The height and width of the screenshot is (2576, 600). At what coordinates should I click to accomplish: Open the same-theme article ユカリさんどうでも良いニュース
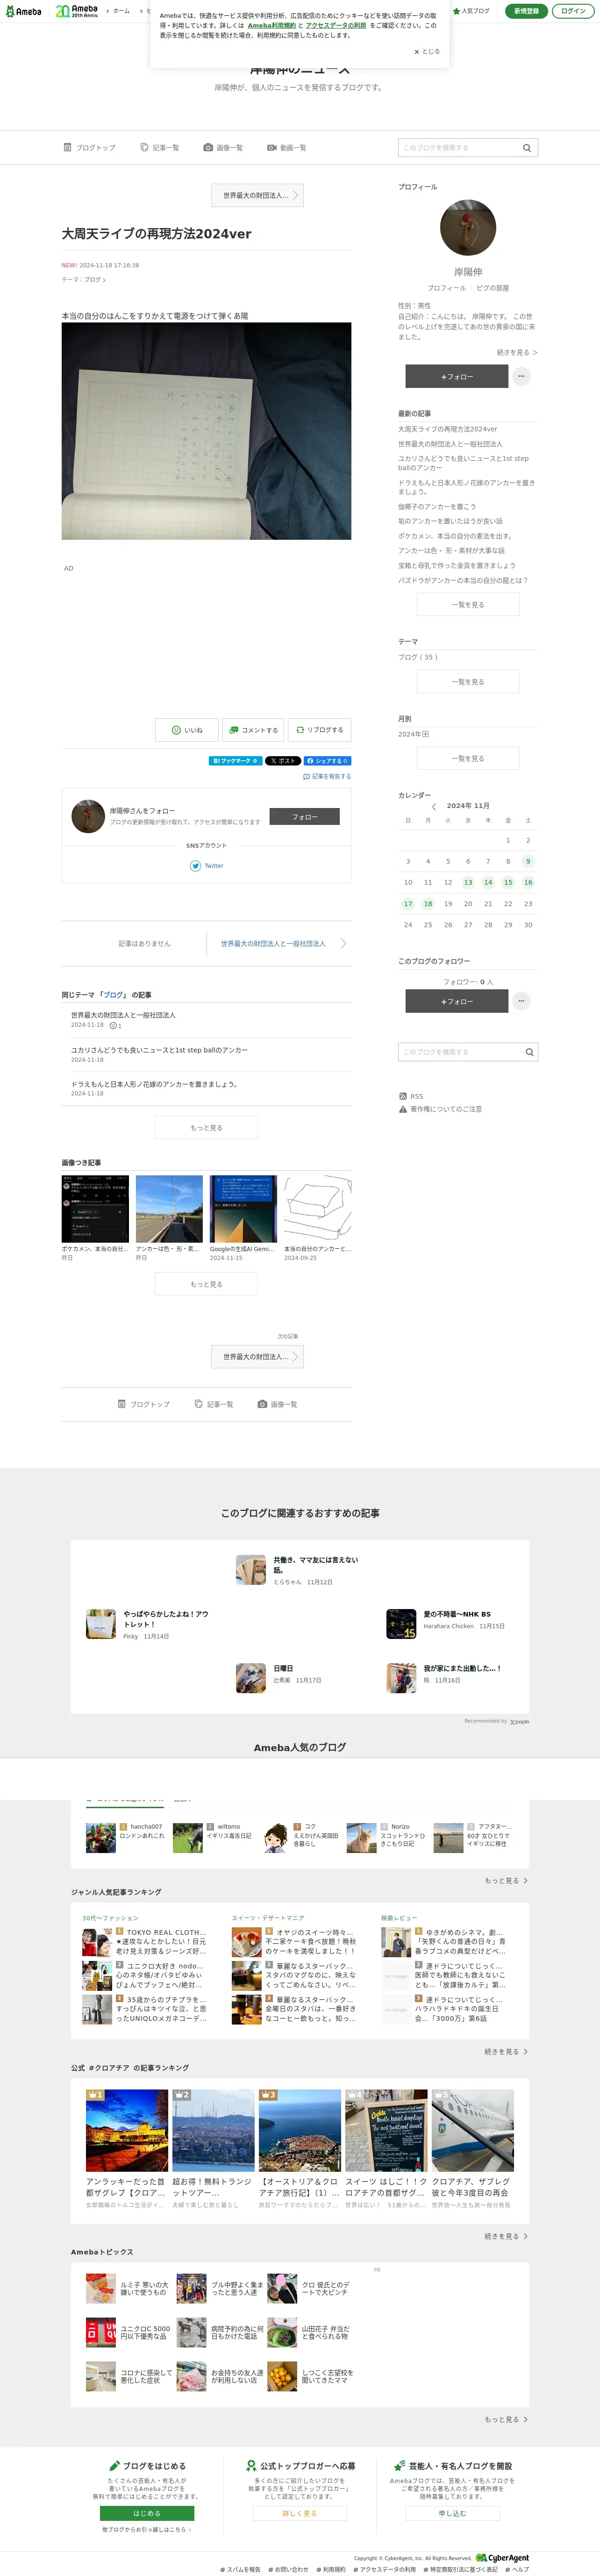pos(159,1050)
